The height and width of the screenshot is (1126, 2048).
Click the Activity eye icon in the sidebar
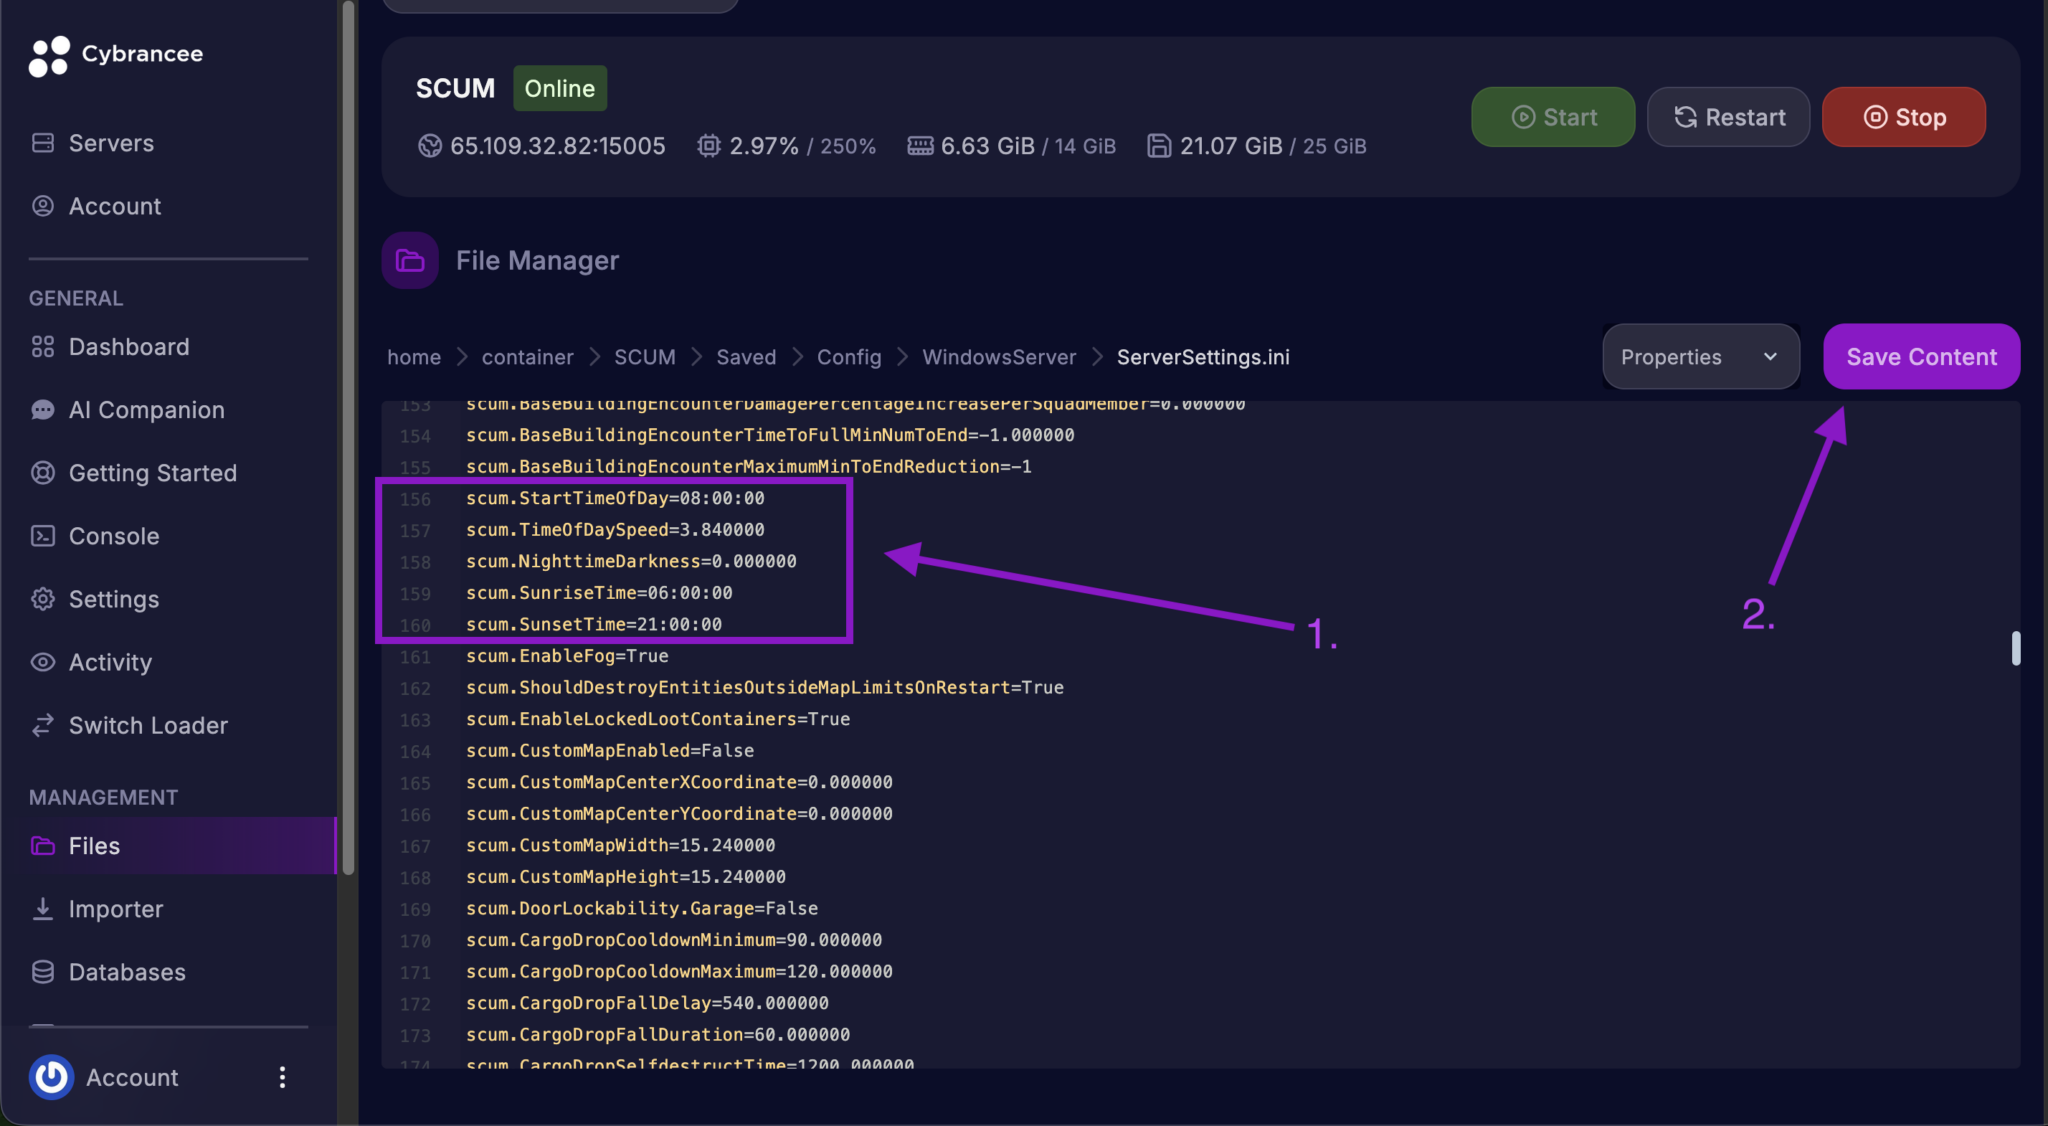[x=43, y=662]
